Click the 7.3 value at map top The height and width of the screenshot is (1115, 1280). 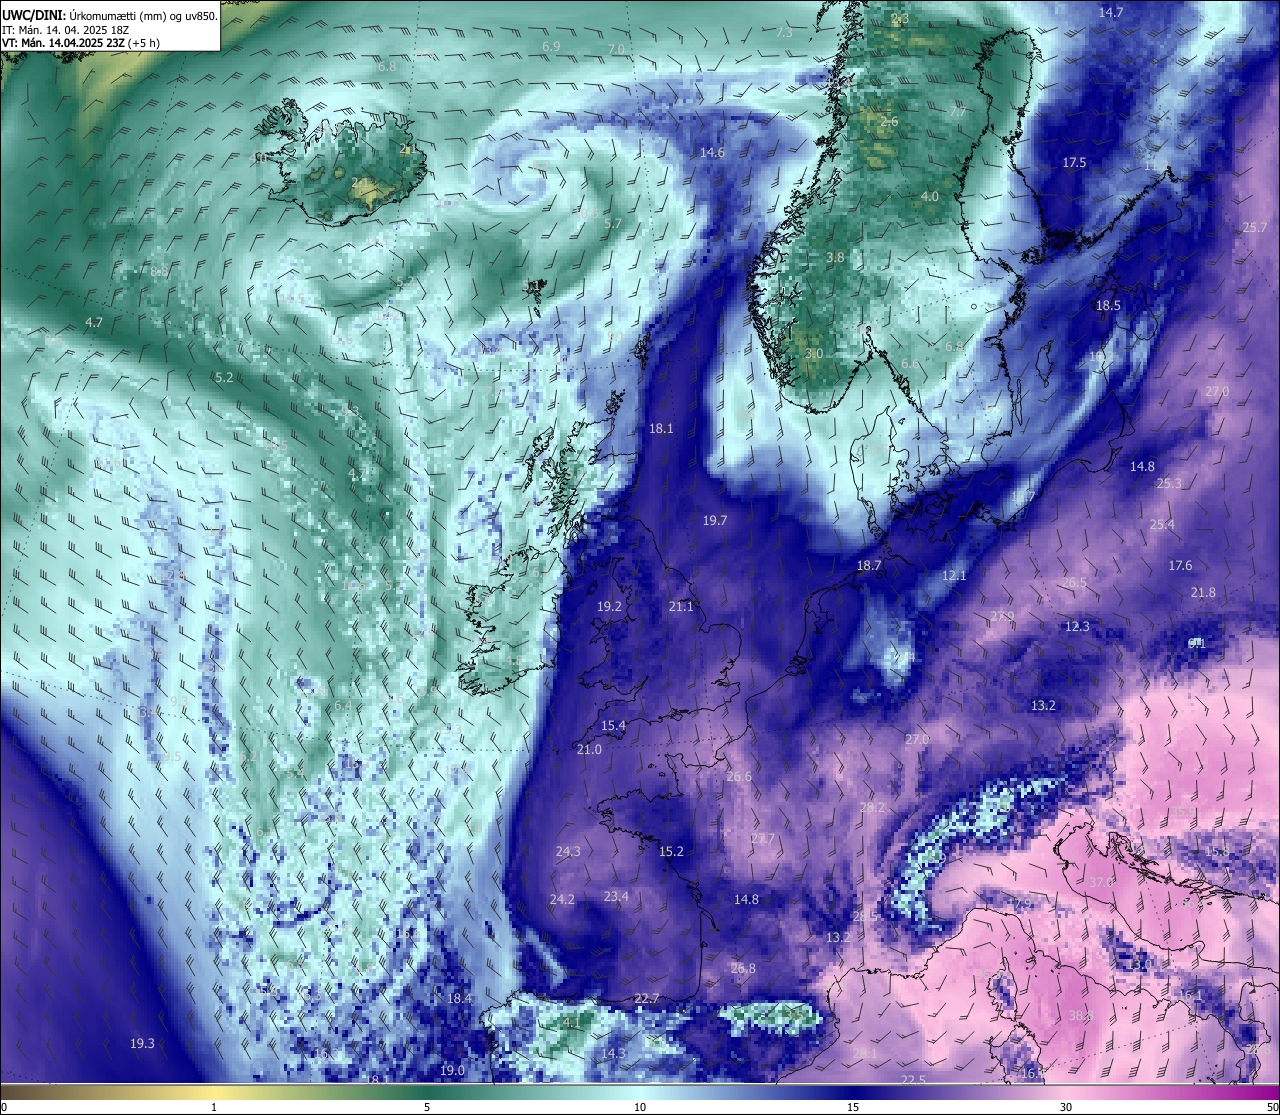point(784,33)
